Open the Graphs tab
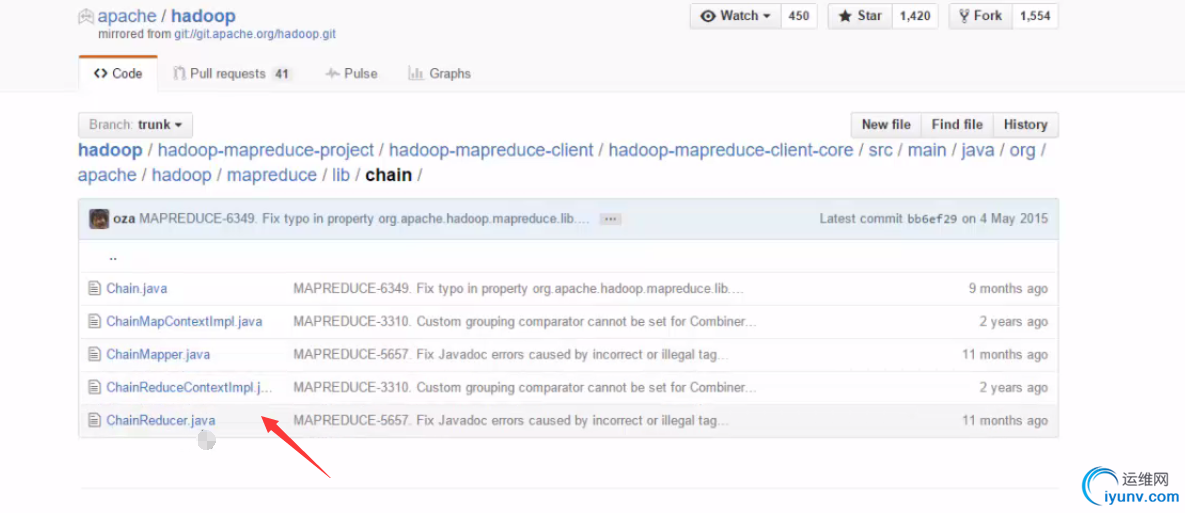The height and width of the screenshot is (513, 1185). click(440, 73)
